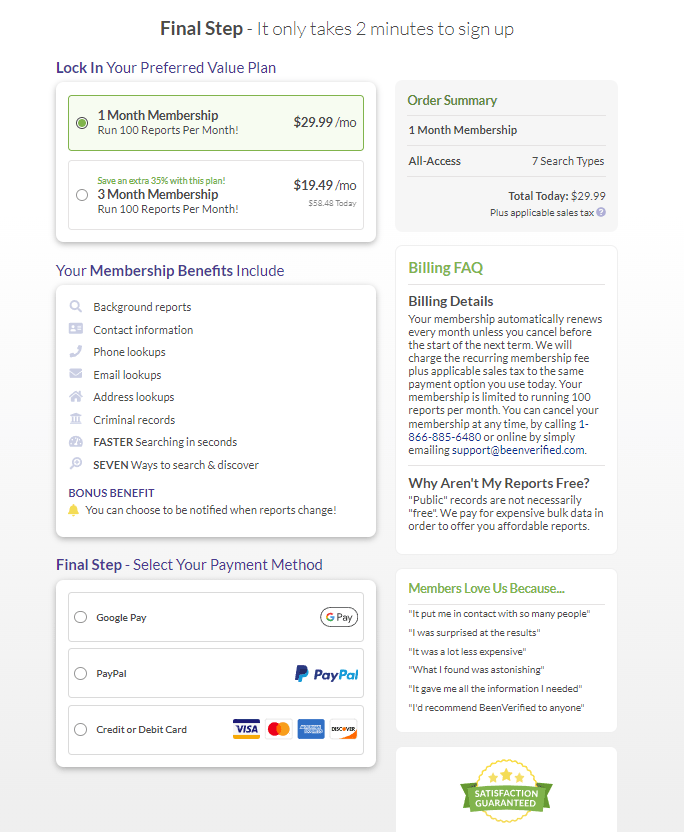Screen dimensions: 684x832
Task: Click the American Express card icon
Action: (313, 729)
